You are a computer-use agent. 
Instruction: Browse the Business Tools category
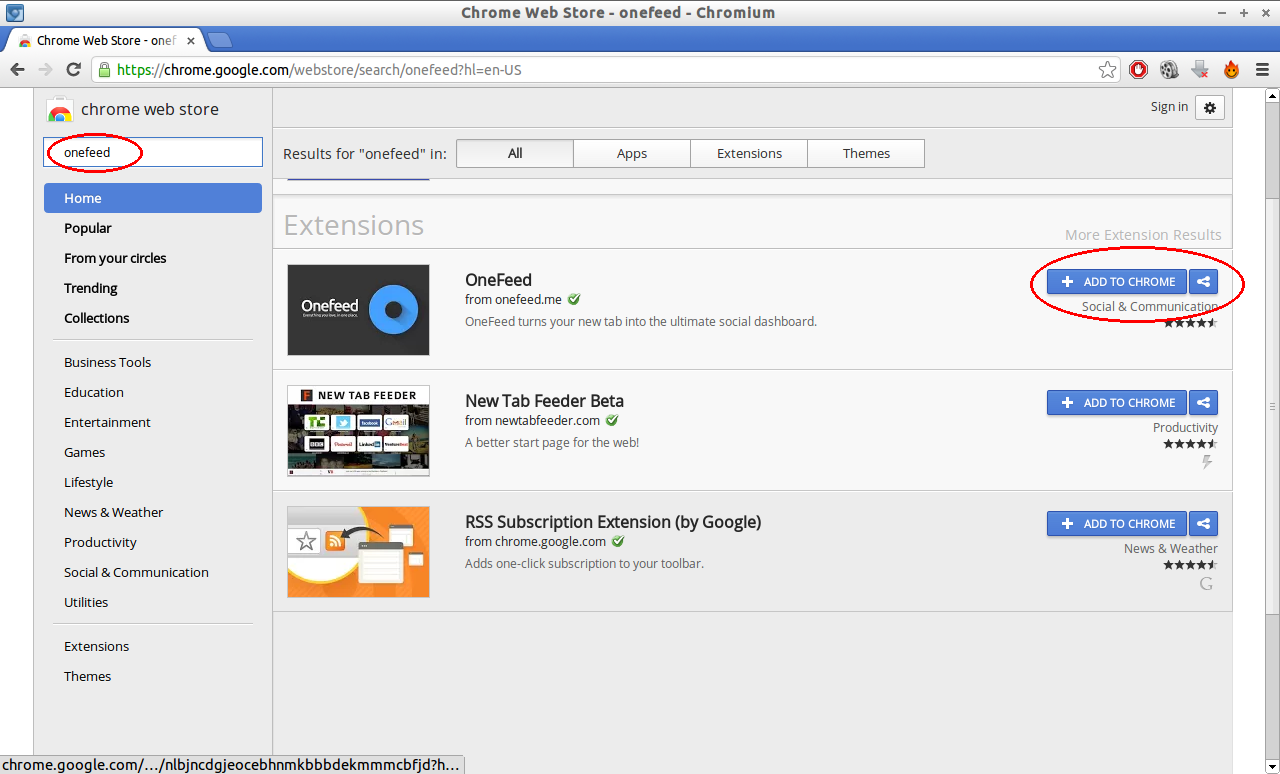[108, 362]
